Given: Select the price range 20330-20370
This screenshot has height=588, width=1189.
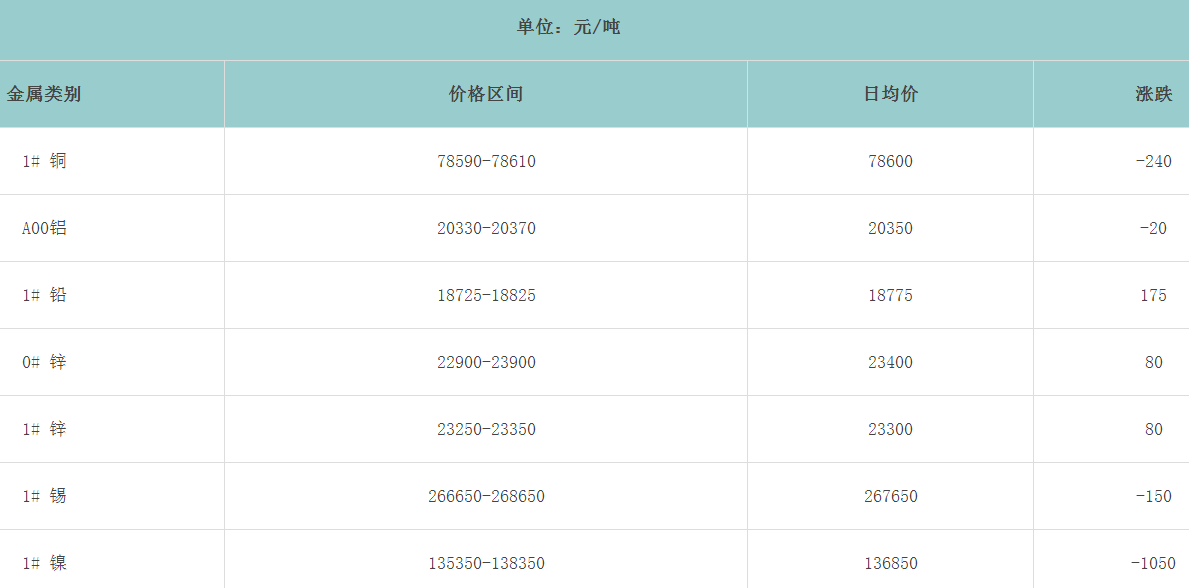Looking at the screenshot, I should click(x=486, y=228).
